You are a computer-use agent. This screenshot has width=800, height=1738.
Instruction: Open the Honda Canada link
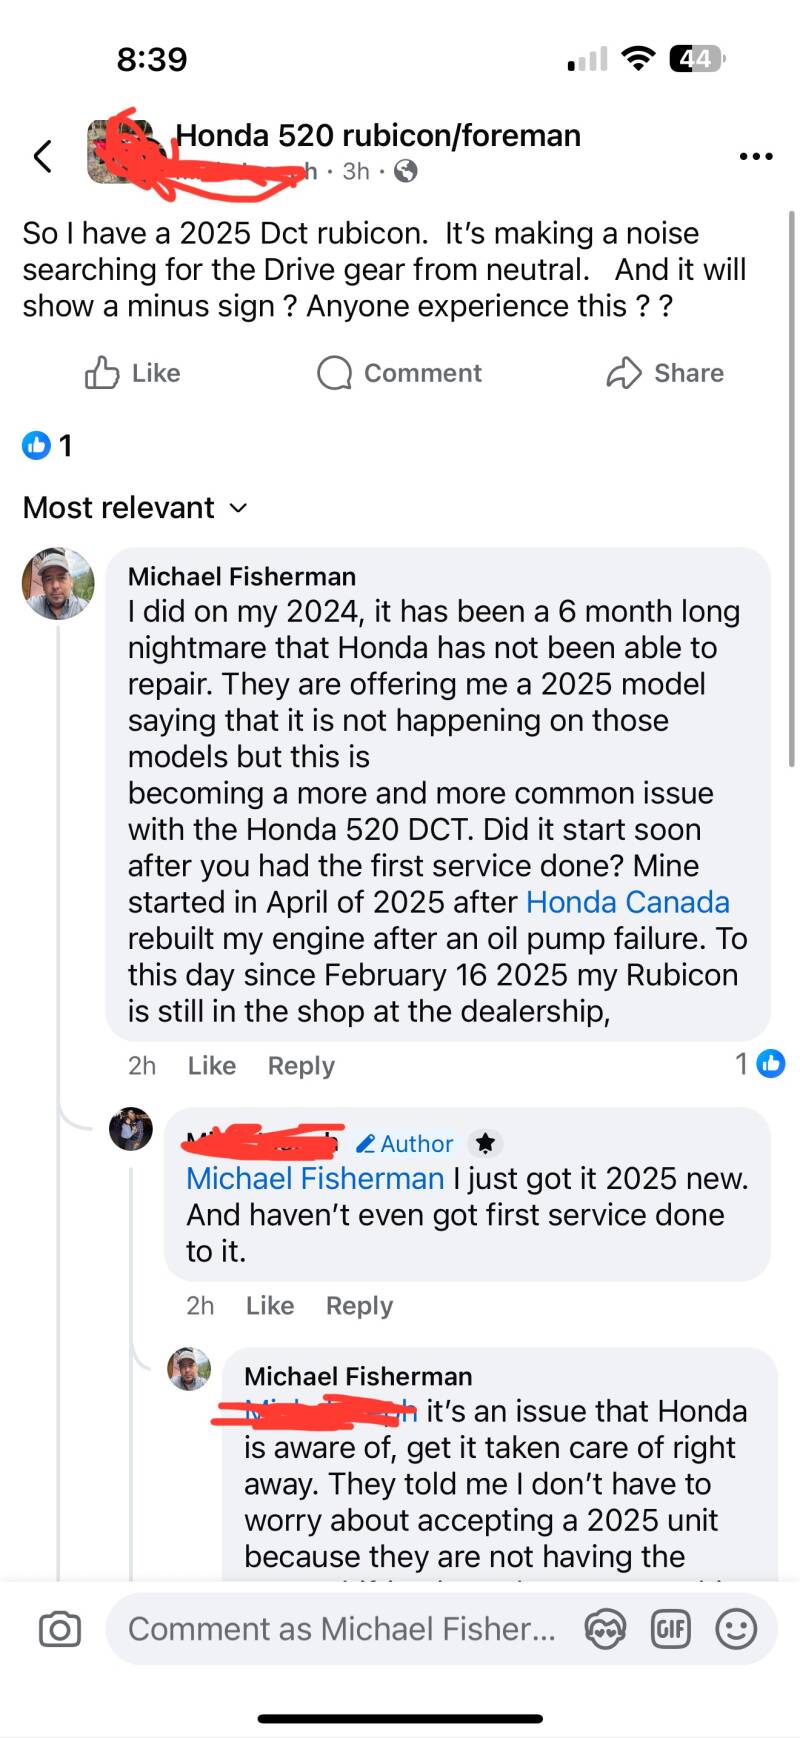(x=627, y=902)
